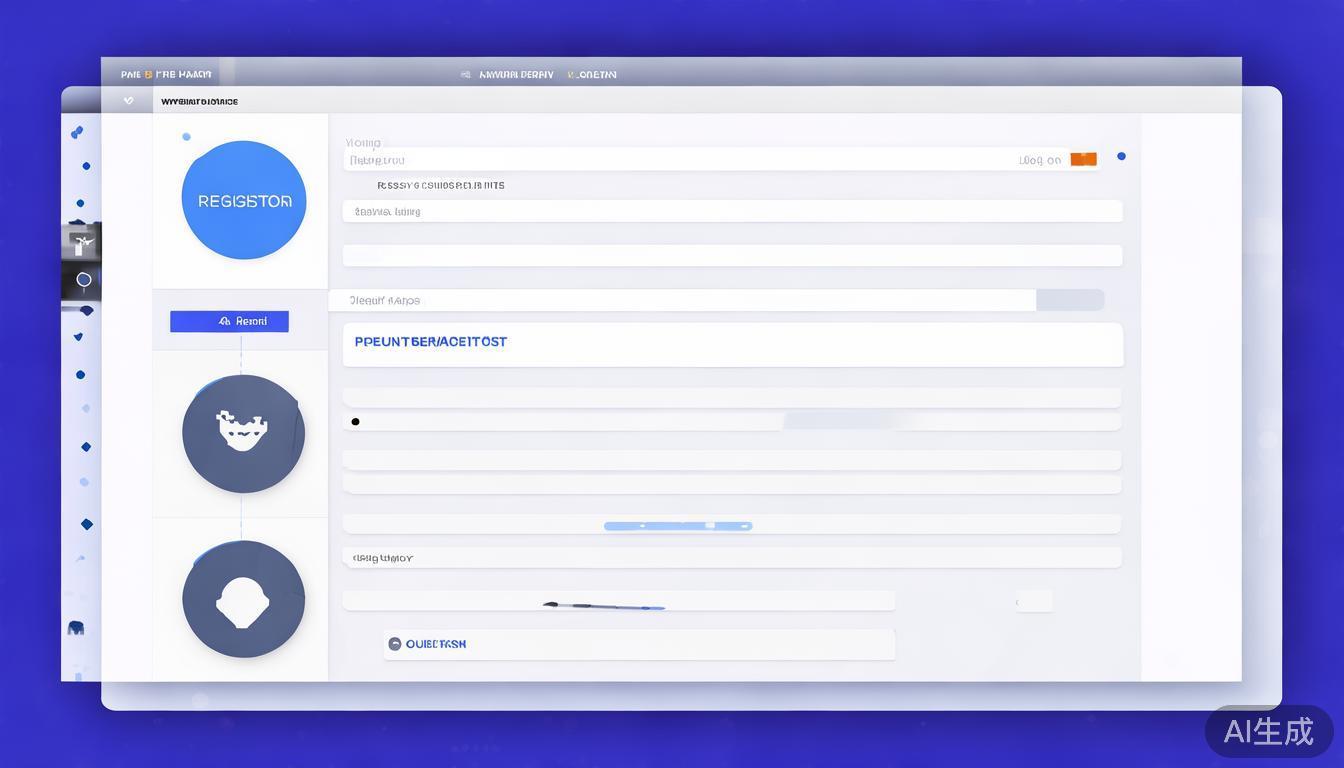Click the OUIBETASH link
The height and width of the screenshot is (768, 1344).
click(x=435, y=644)
